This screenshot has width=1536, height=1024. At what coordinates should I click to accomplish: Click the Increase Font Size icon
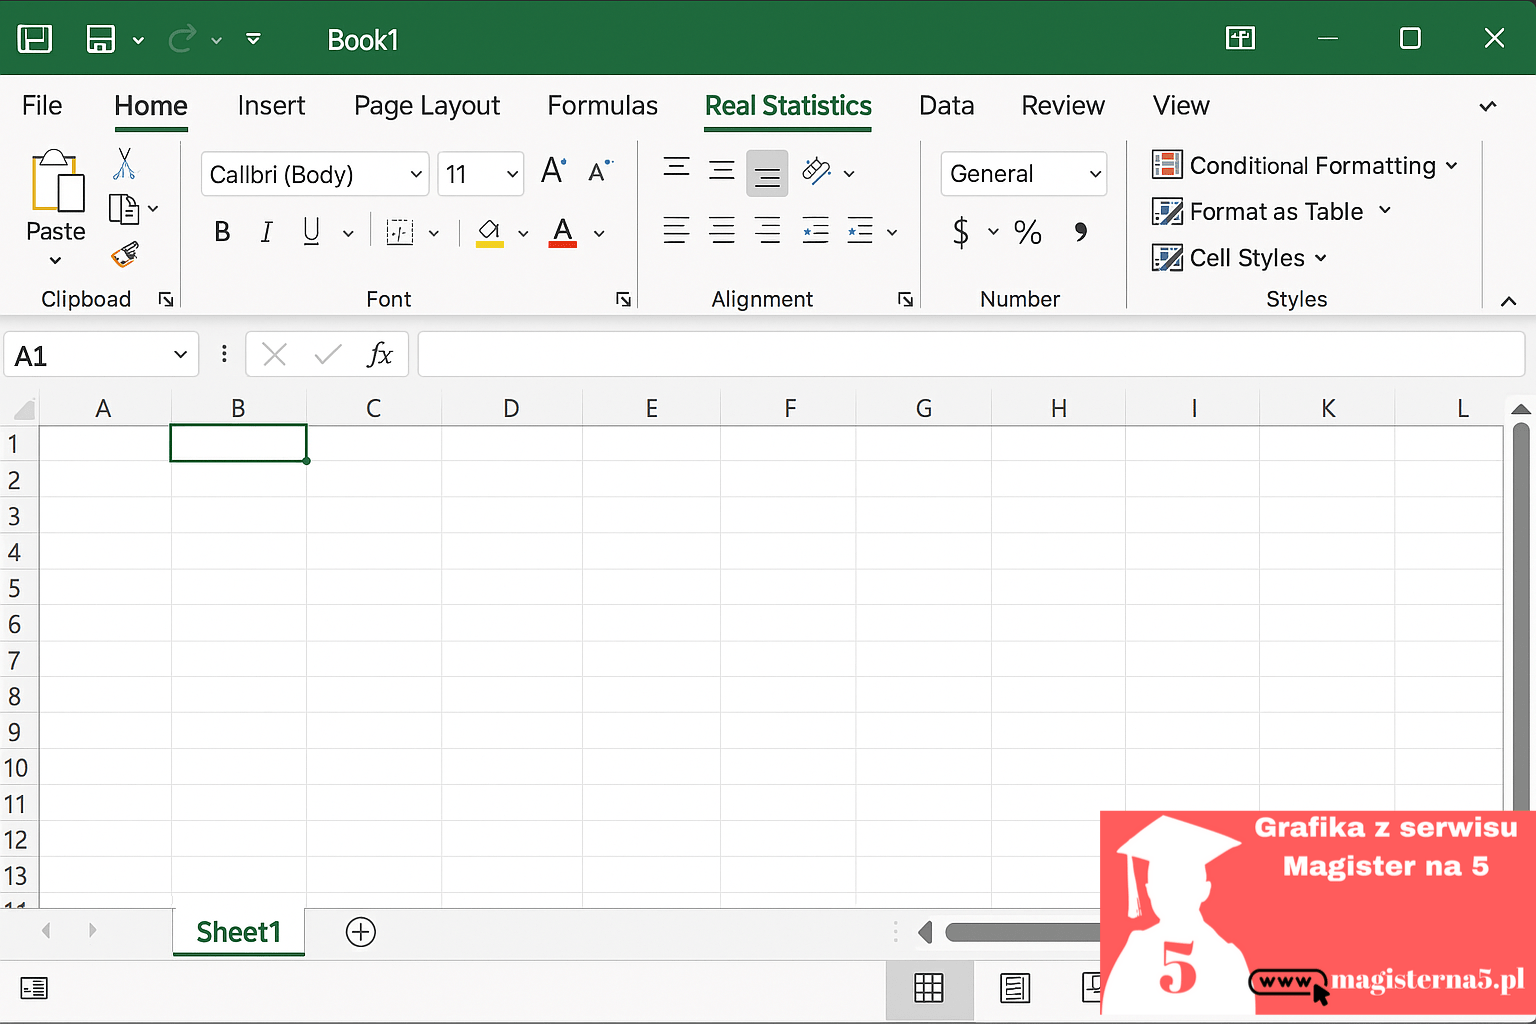pos(553,171)
